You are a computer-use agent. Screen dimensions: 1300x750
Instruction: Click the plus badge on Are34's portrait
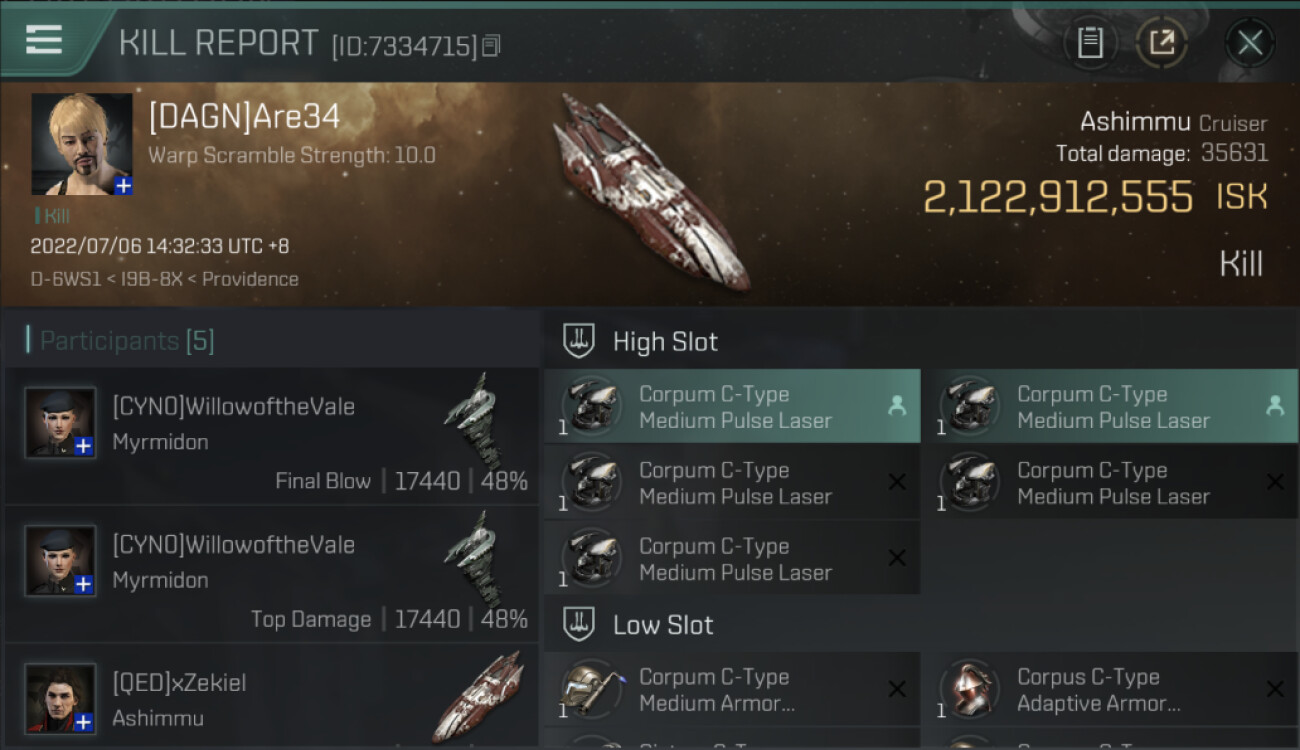122,185
